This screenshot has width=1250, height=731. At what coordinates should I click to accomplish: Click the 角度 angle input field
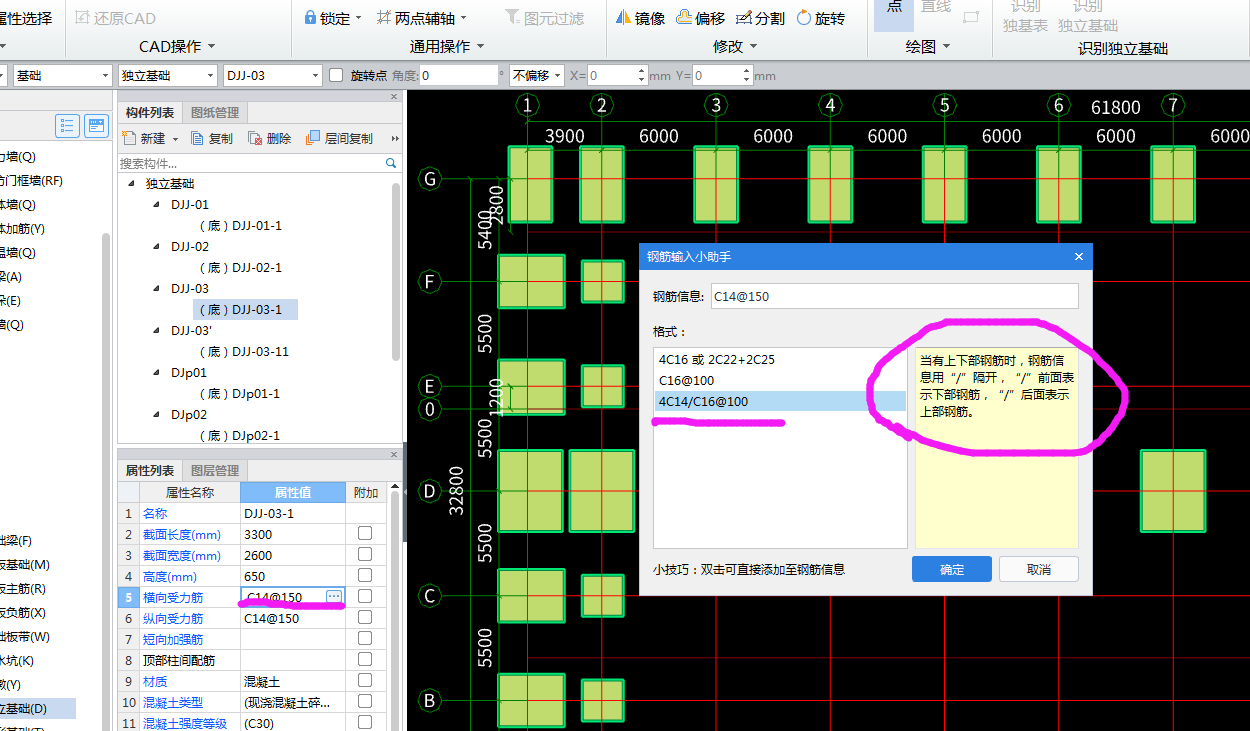458,75
